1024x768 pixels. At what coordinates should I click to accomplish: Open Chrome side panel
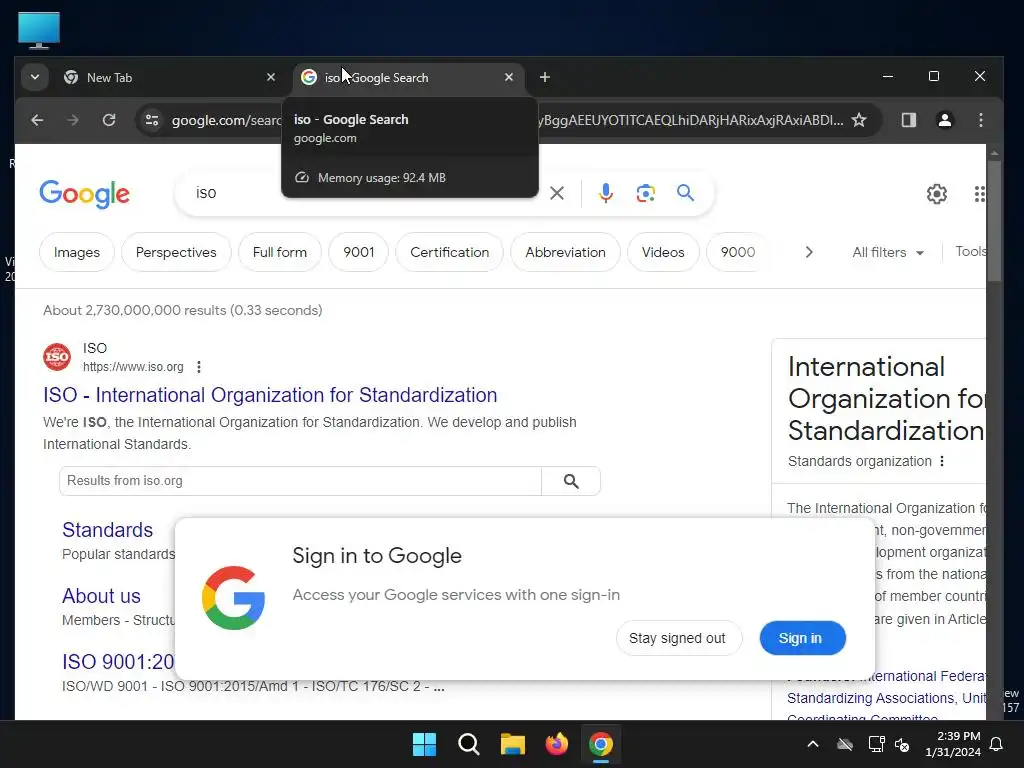pyautogui.click(x=908, y=120)
